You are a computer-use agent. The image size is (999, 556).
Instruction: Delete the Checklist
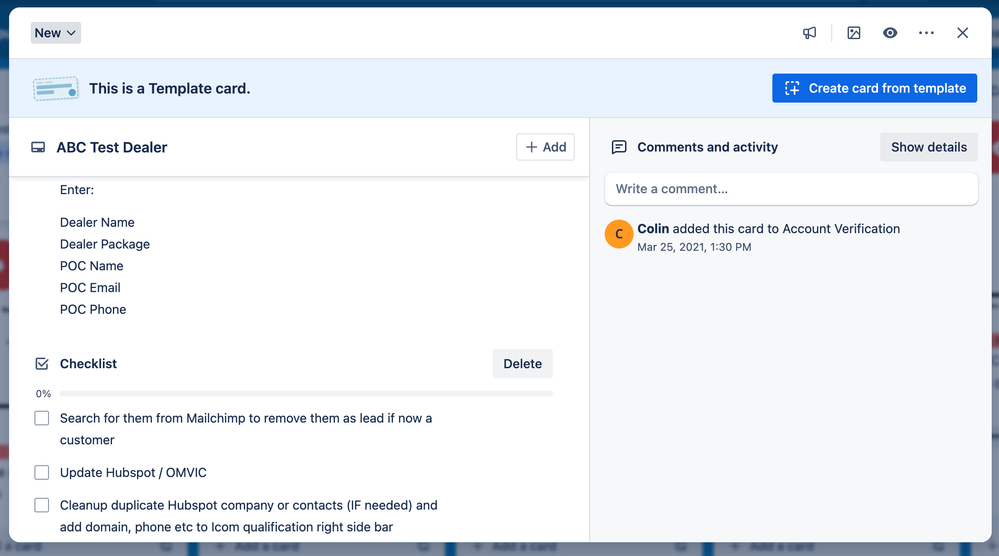coord(522,364)
